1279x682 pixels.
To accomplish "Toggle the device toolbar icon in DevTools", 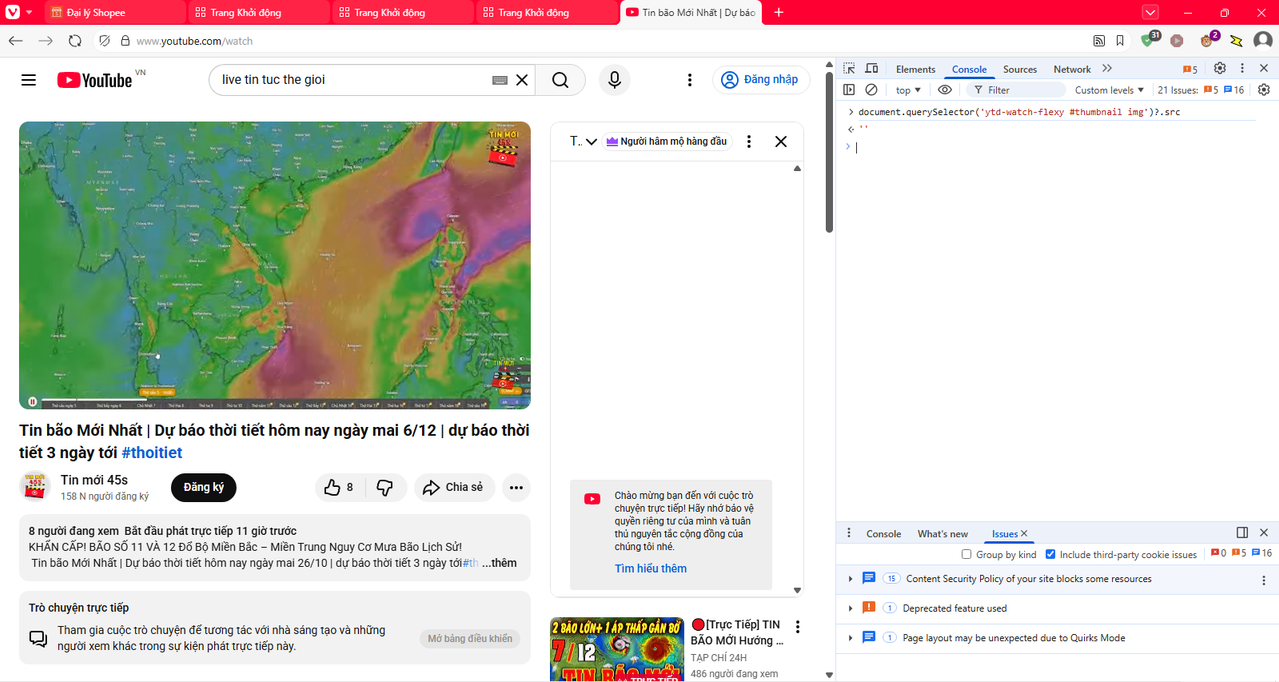I will [x=871, y=69].
